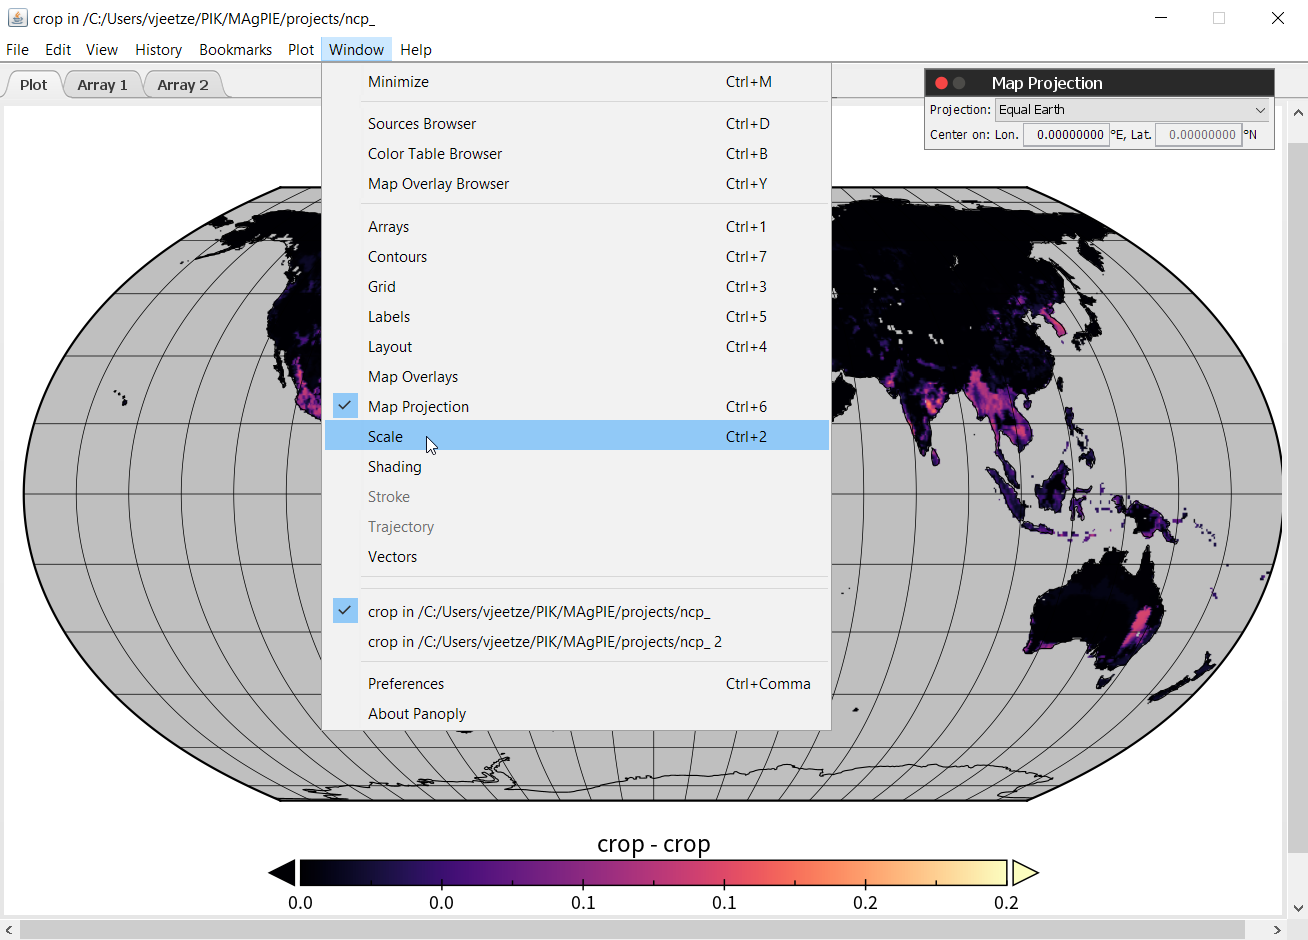The height and width of the screenshot is (940, 1308).
Task: Click the vertical scrollbar thumb
Action: [x=1298, y=497]
